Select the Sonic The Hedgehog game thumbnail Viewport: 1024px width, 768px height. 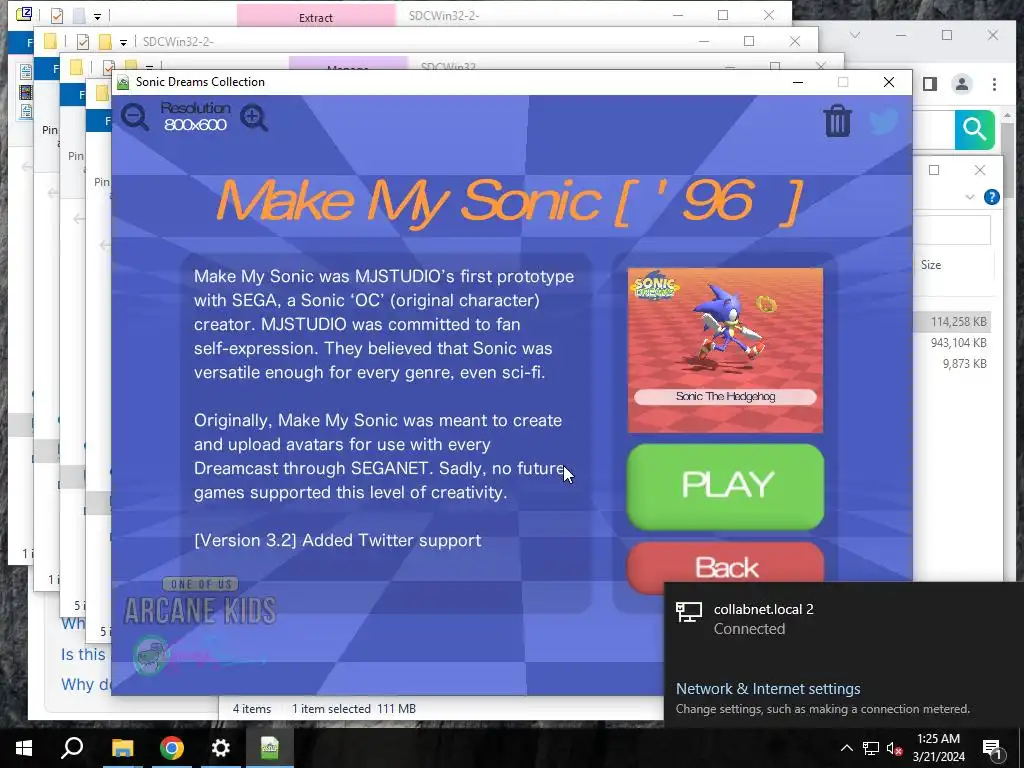pos(726,350)
